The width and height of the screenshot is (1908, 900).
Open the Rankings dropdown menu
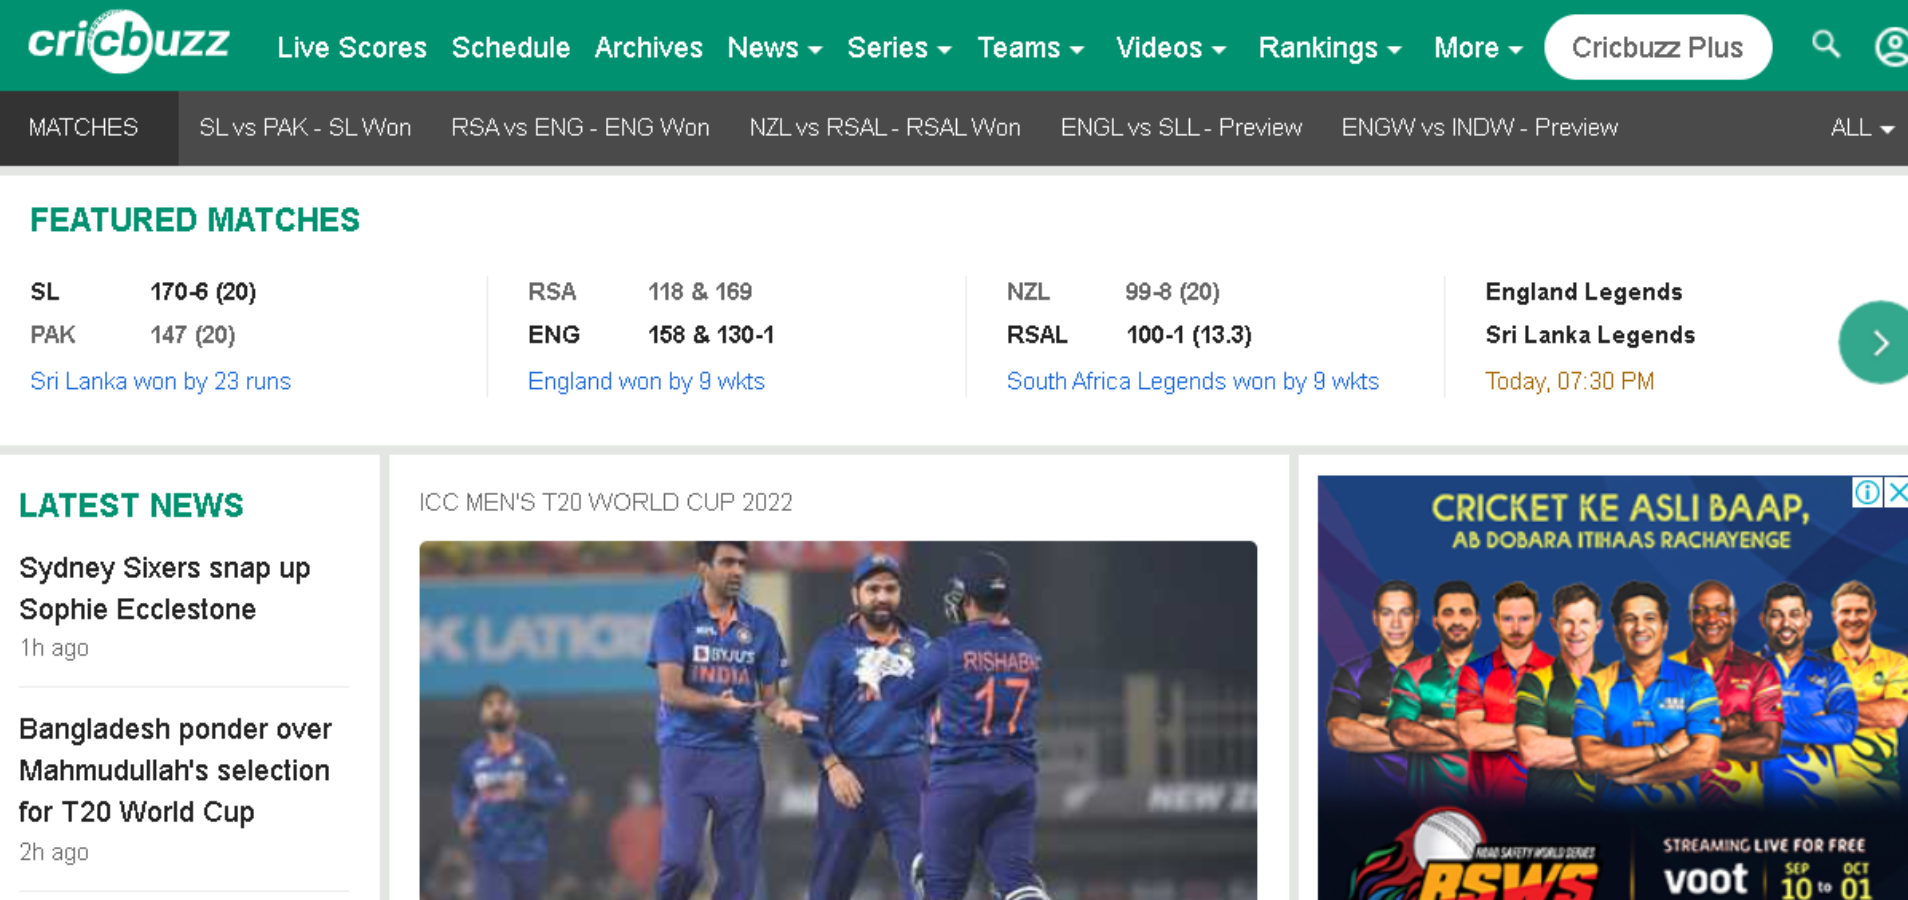[x=1329, y=48]
